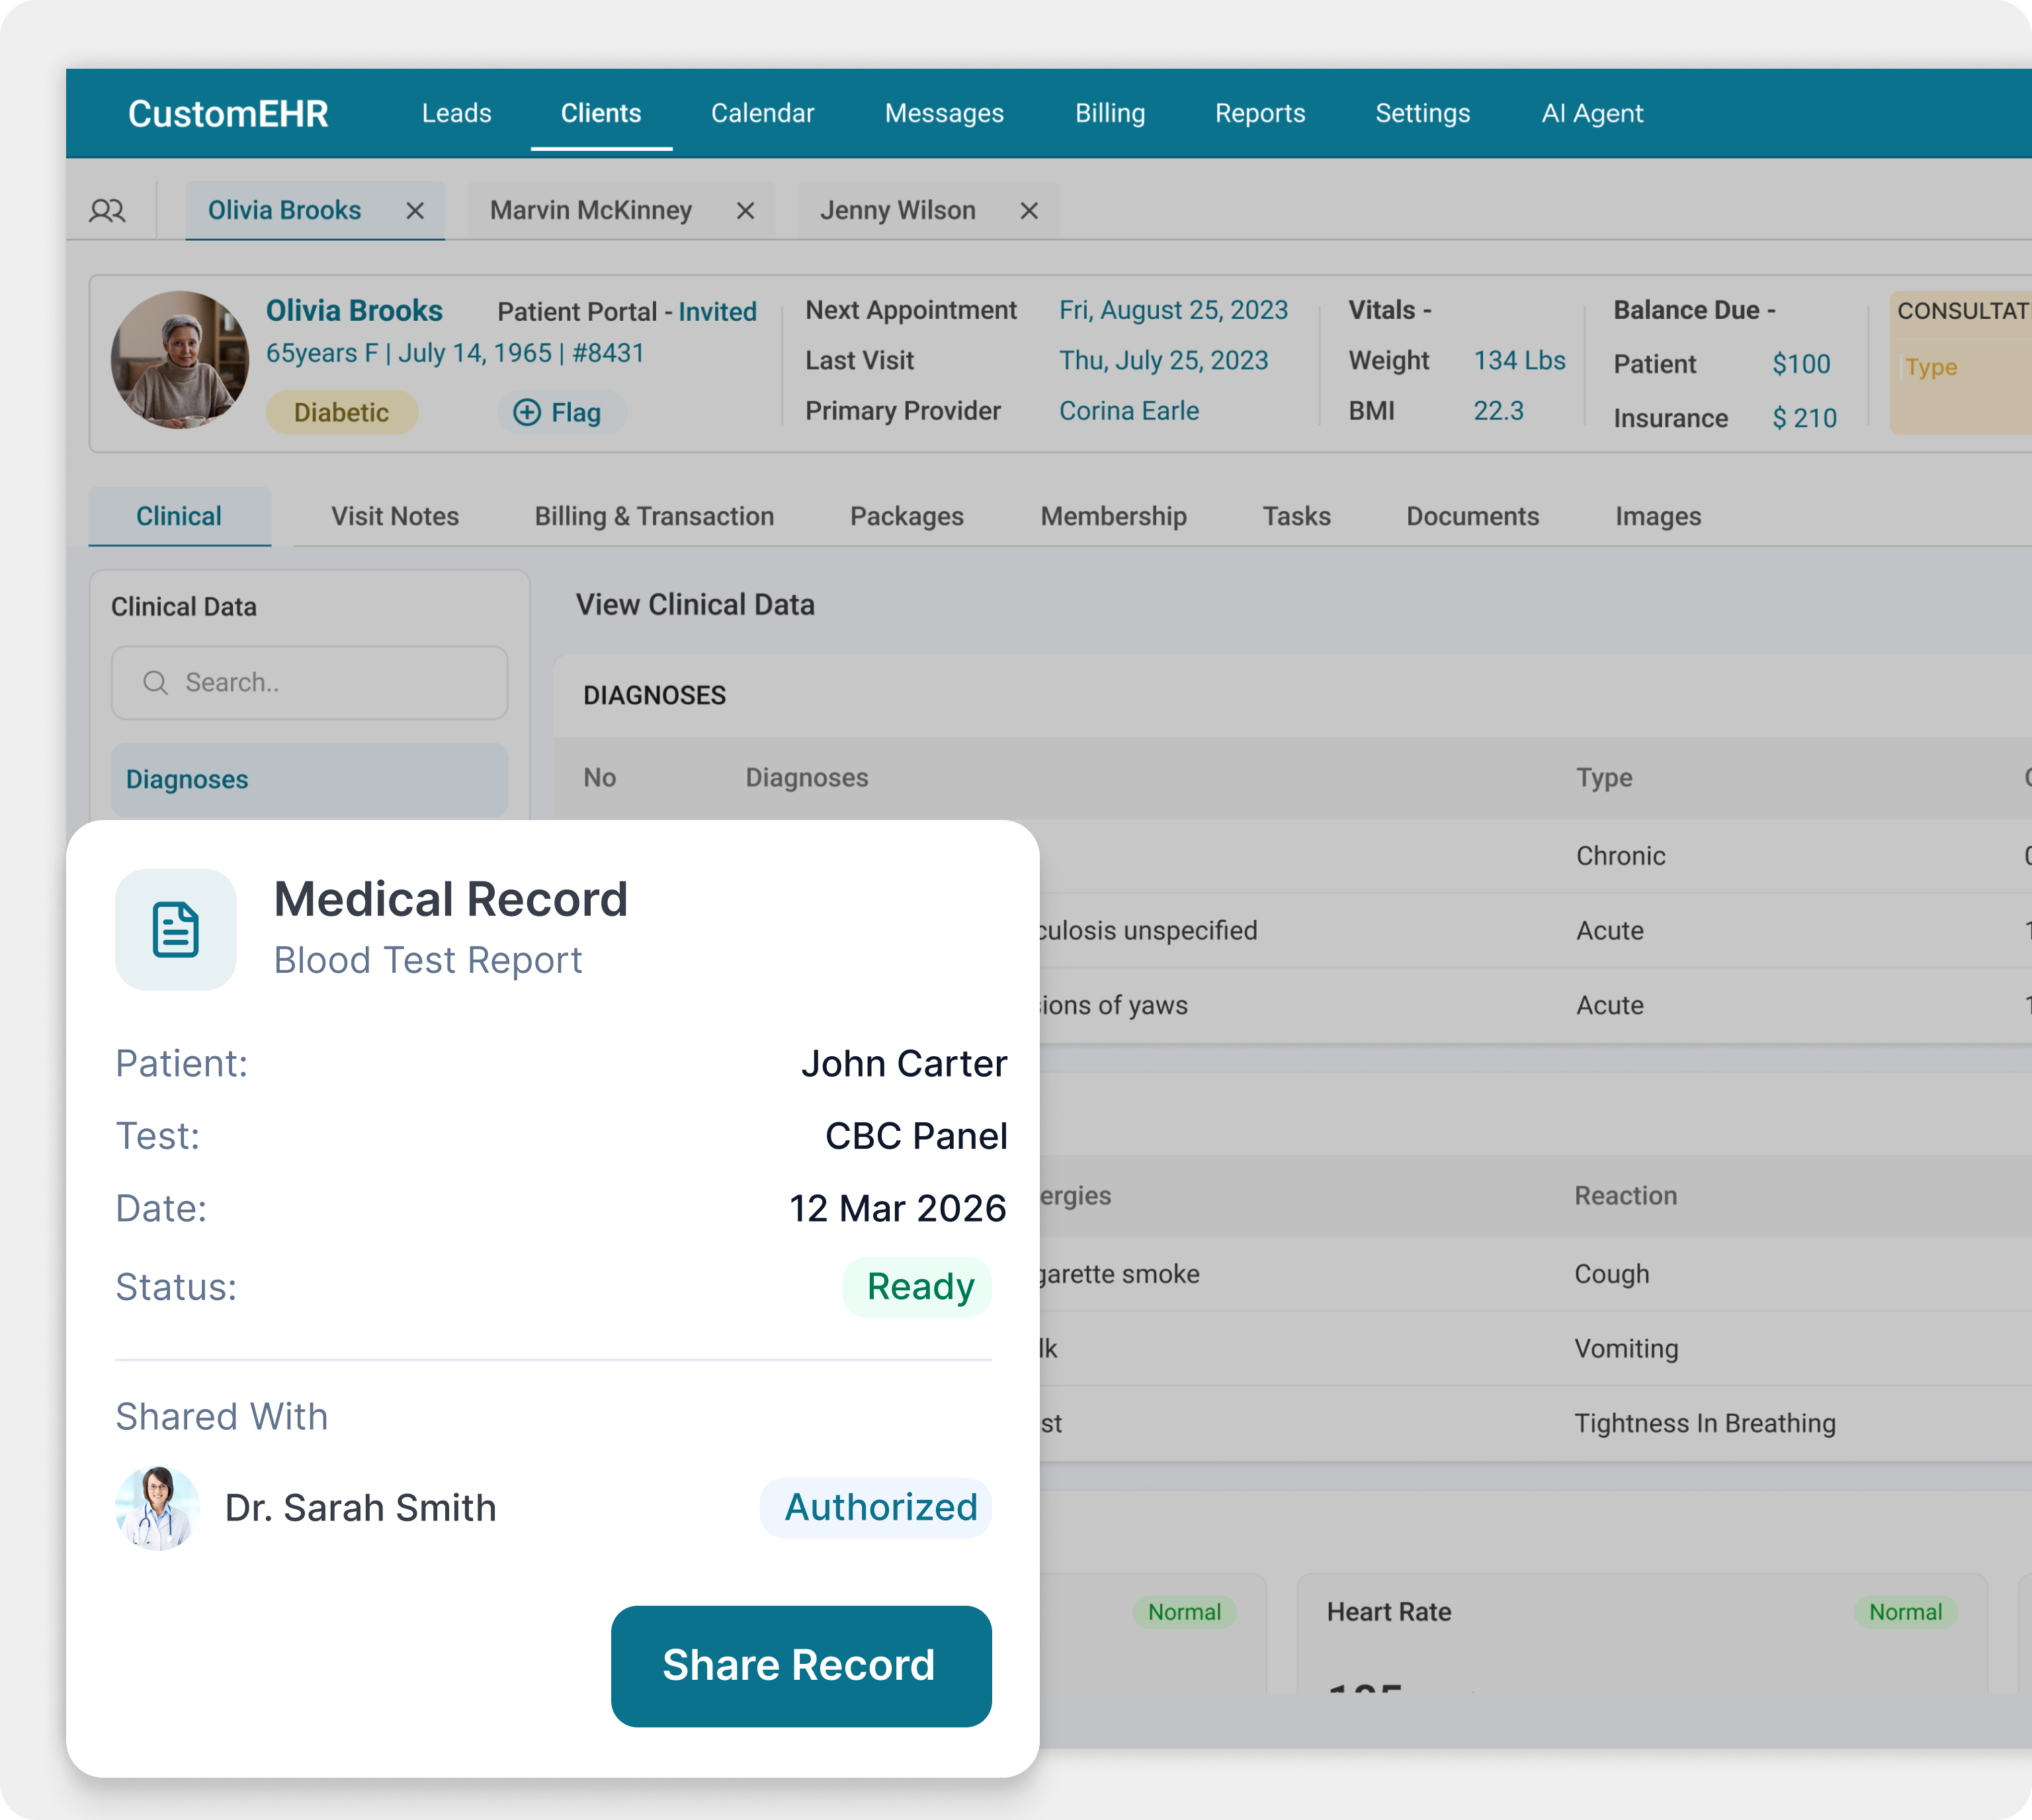Click Dr. Sarah Smith's avatar
Image resolution: width=2032 pixels, height=1820 pixels.
click(157, 1508)
